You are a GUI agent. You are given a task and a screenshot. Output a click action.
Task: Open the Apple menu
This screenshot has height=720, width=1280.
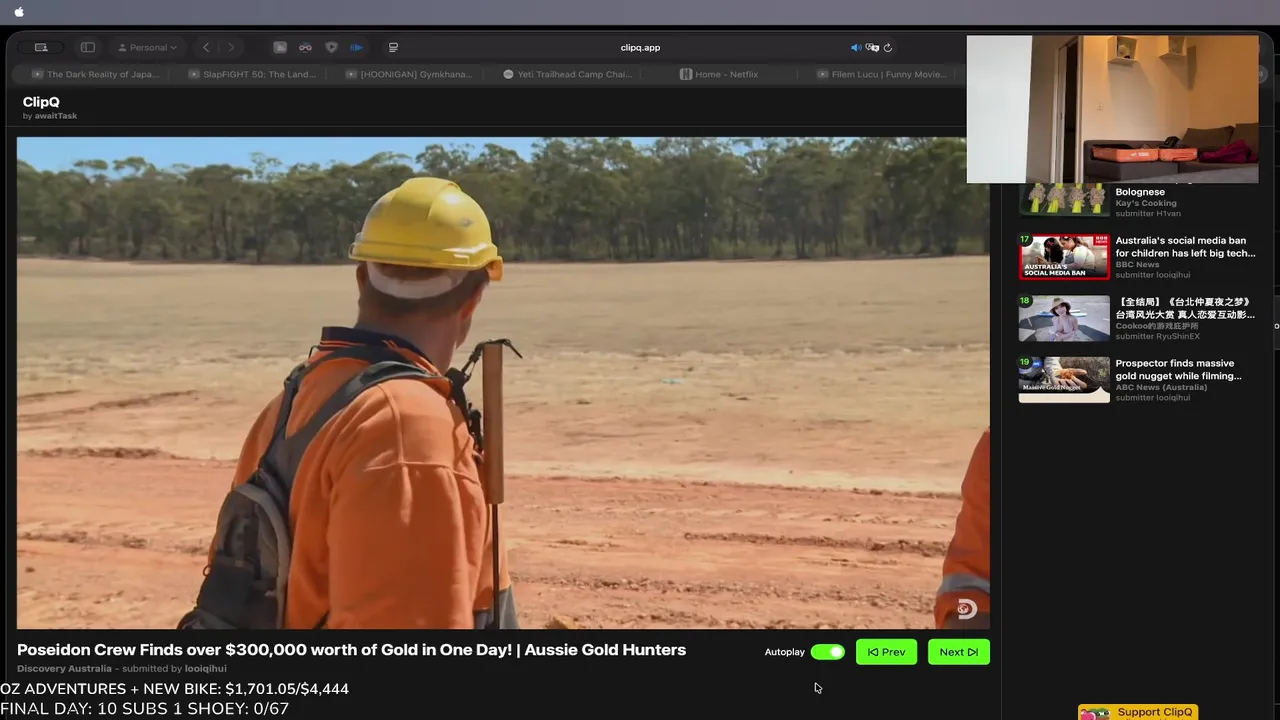pos(19,12)
